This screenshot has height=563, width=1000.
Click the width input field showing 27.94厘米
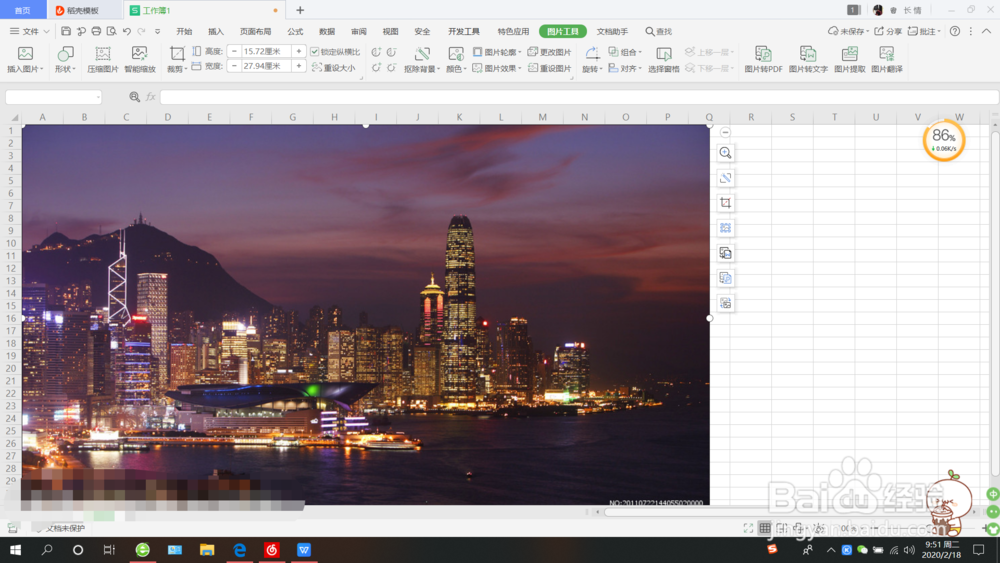coord(266,66)
